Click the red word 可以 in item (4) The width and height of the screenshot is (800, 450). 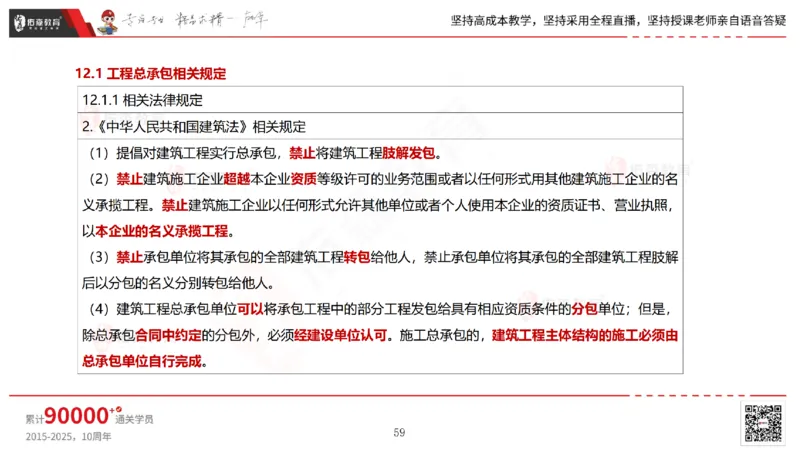click(x=250, y=309)
